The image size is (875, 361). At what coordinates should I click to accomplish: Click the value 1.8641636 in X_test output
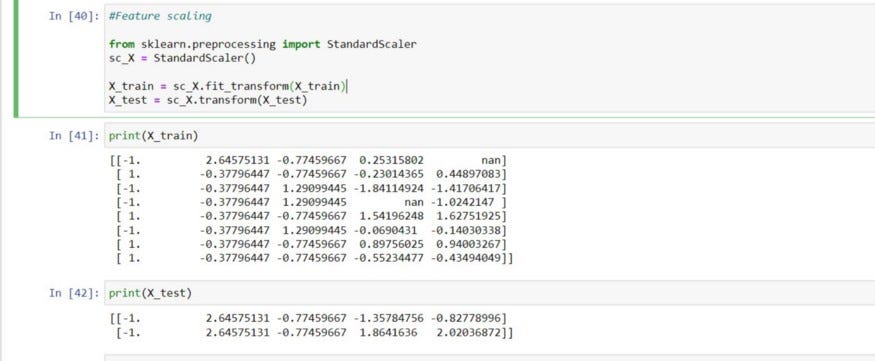click(388, 333)
